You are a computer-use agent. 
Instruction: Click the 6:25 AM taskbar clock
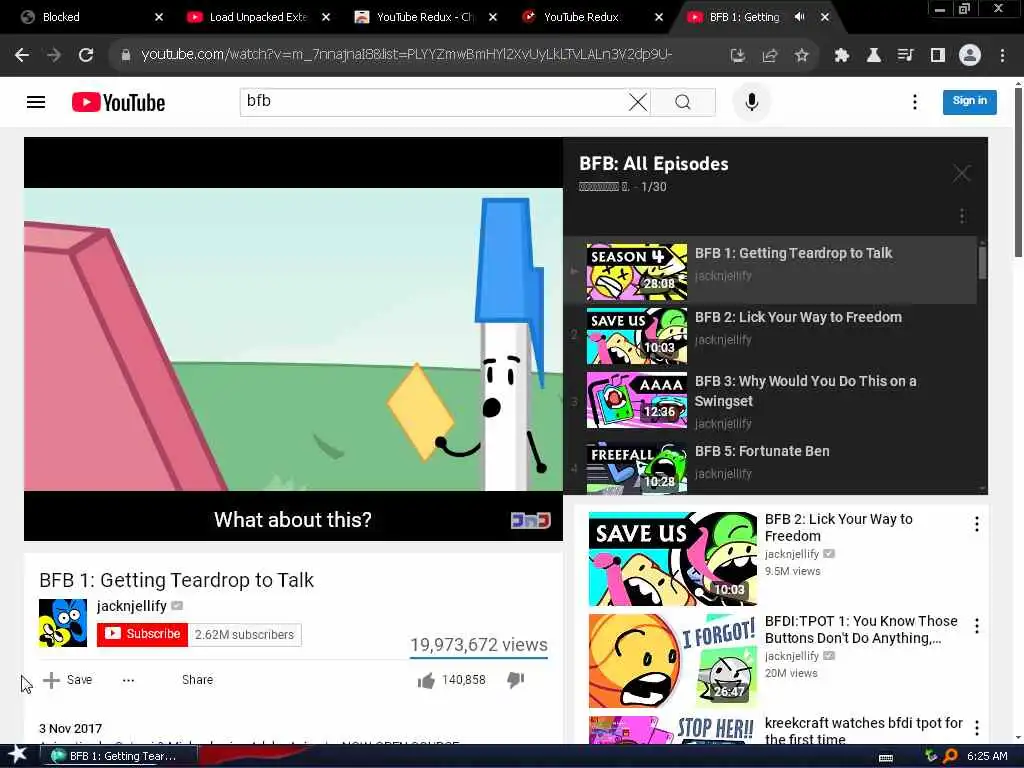coord(987,756)
